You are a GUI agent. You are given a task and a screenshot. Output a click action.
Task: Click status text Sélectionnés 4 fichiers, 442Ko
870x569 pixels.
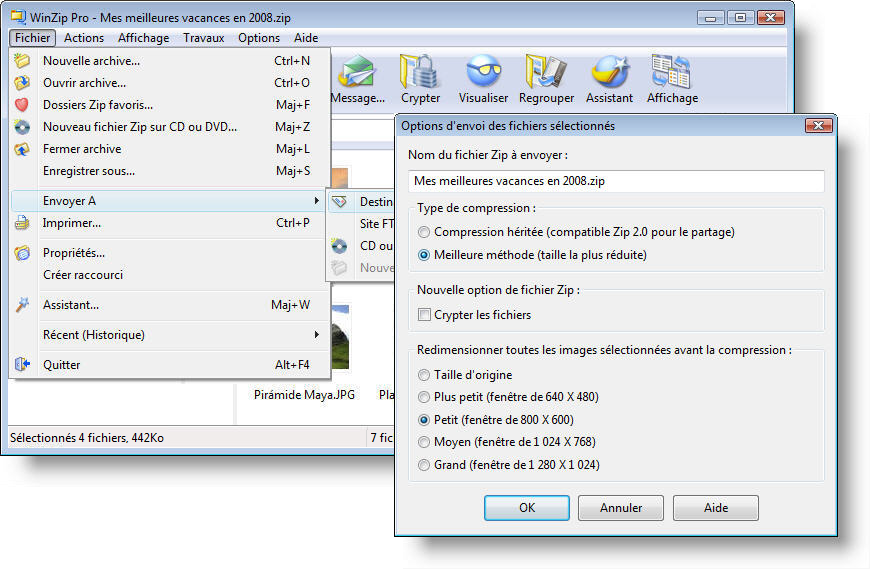[x=87, y=438]
